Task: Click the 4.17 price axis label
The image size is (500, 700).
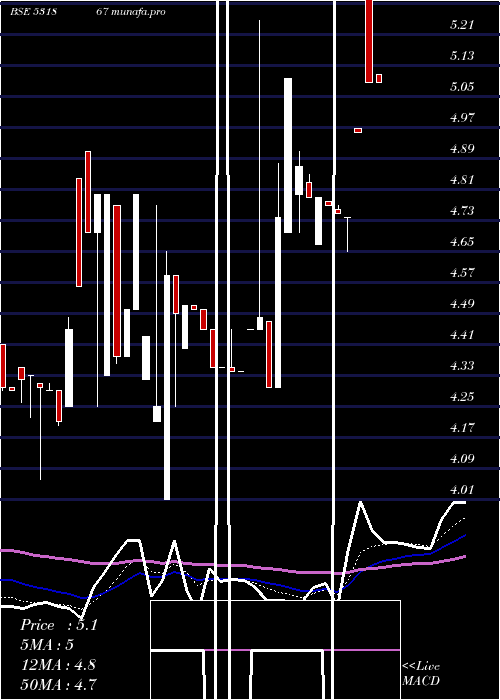Action: (x=461, y=428)
